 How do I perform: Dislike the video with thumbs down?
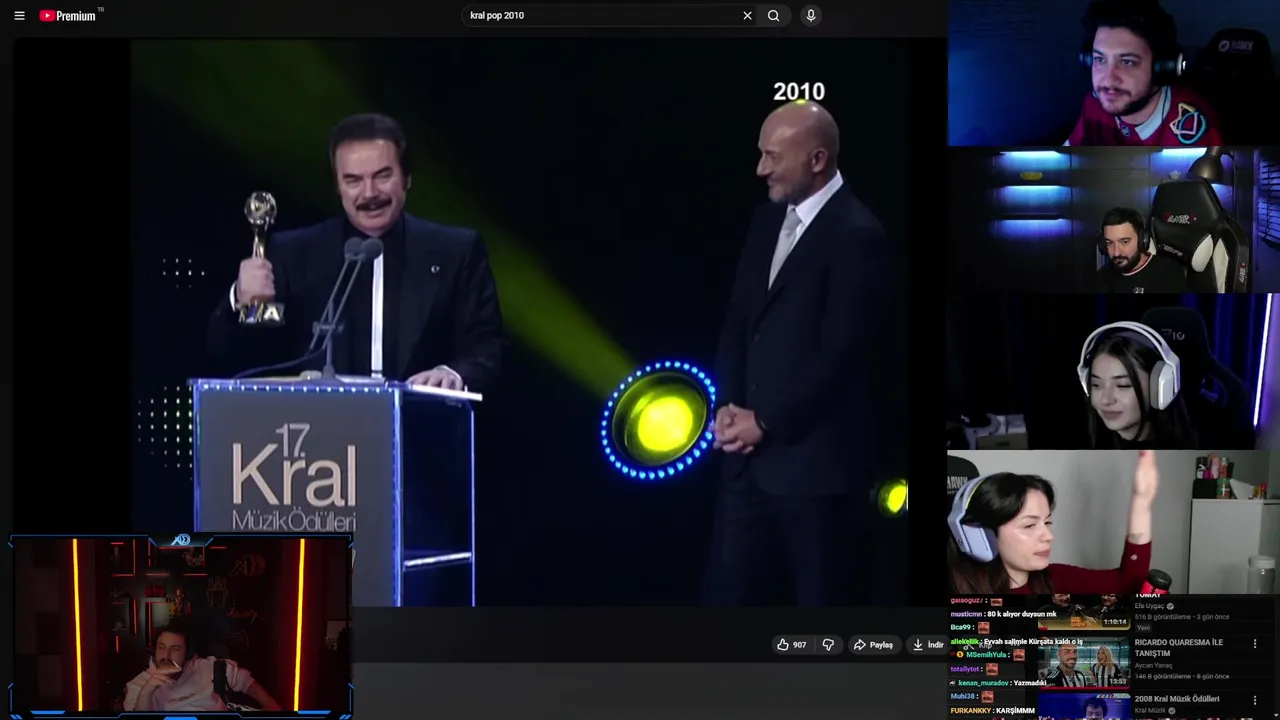828,645
